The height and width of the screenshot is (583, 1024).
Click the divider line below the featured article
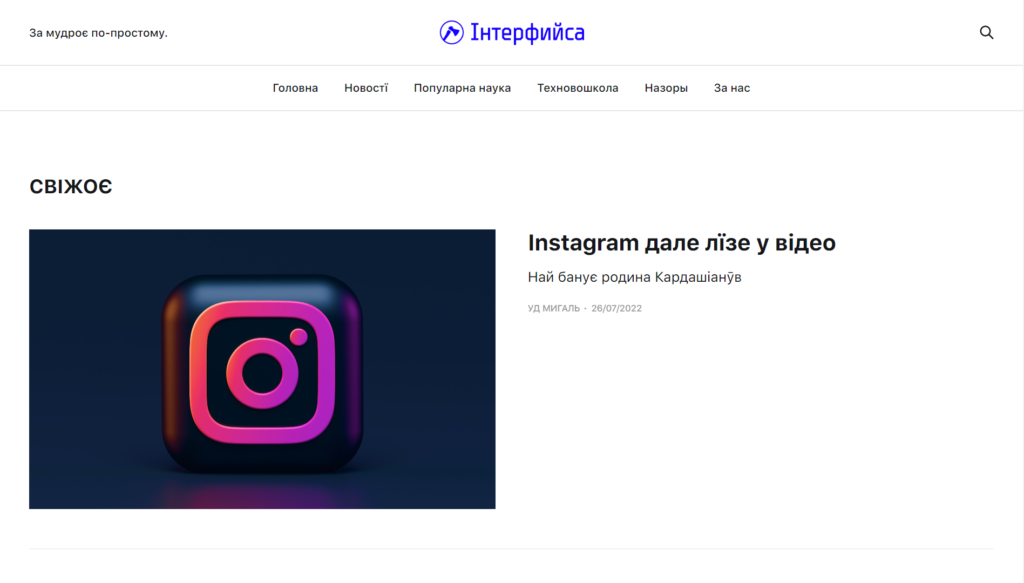pyautogui.click(x=511, y=548)
